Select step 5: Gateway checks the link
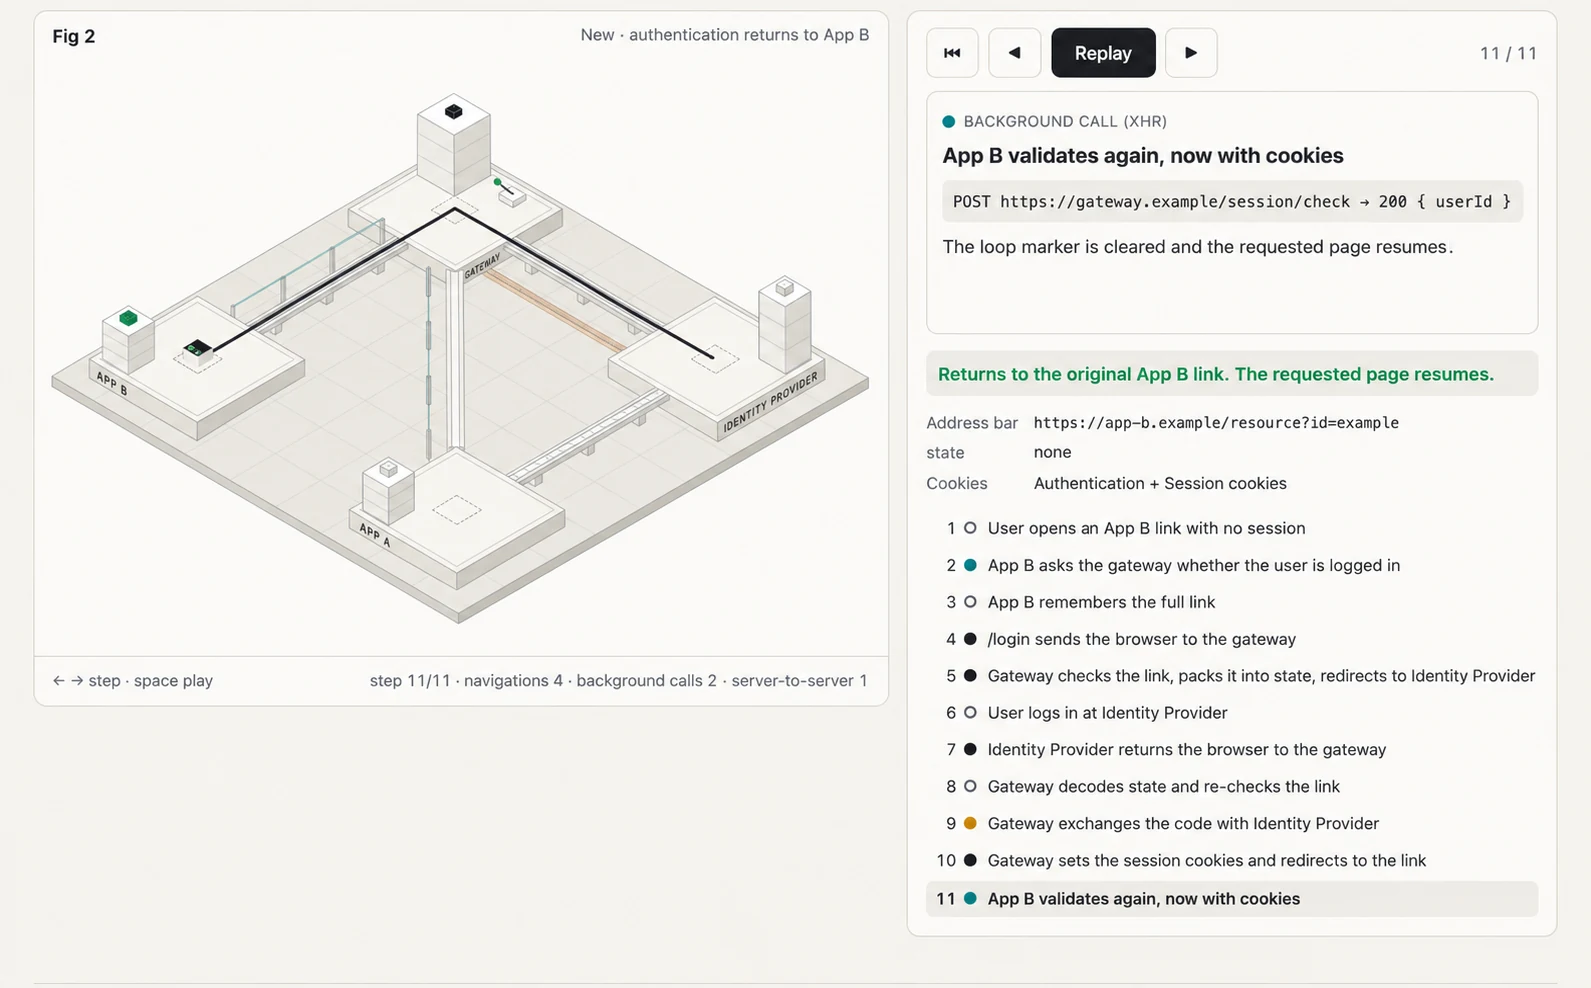The image size is (1591, 988). click(1232, 676)
